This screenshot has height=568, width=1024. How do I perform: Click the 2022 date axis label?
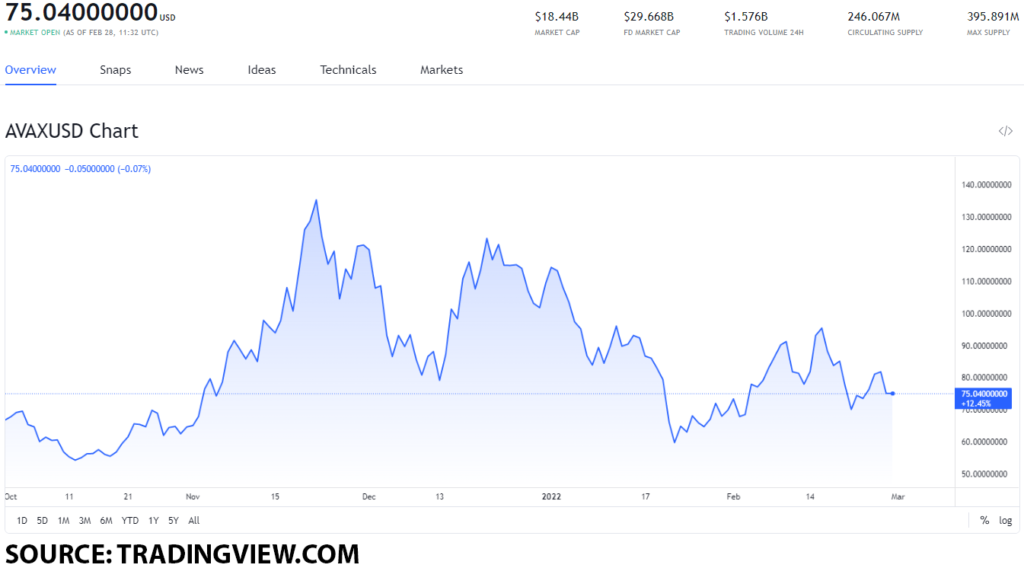(x=551, y=497)
